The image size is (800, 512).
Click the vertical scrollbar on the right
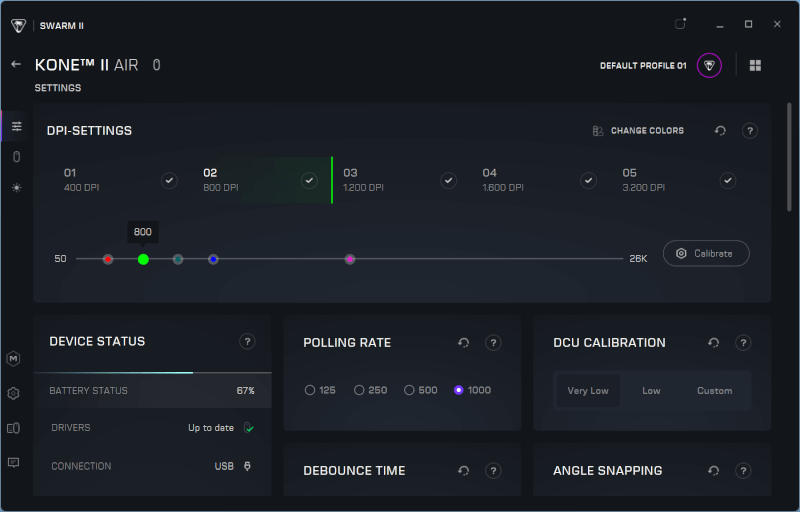(789, 157)
